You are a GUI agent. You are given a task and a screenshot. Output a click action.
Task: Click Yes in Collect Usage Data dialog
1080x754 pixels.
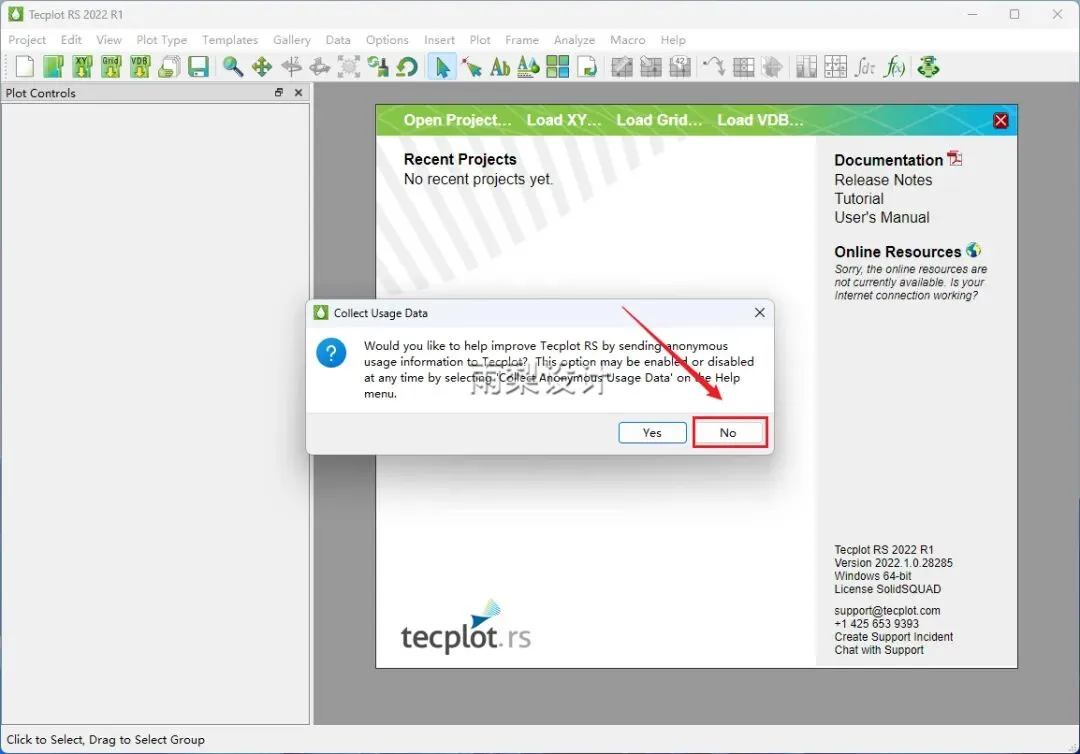click(x=652, y=432)
